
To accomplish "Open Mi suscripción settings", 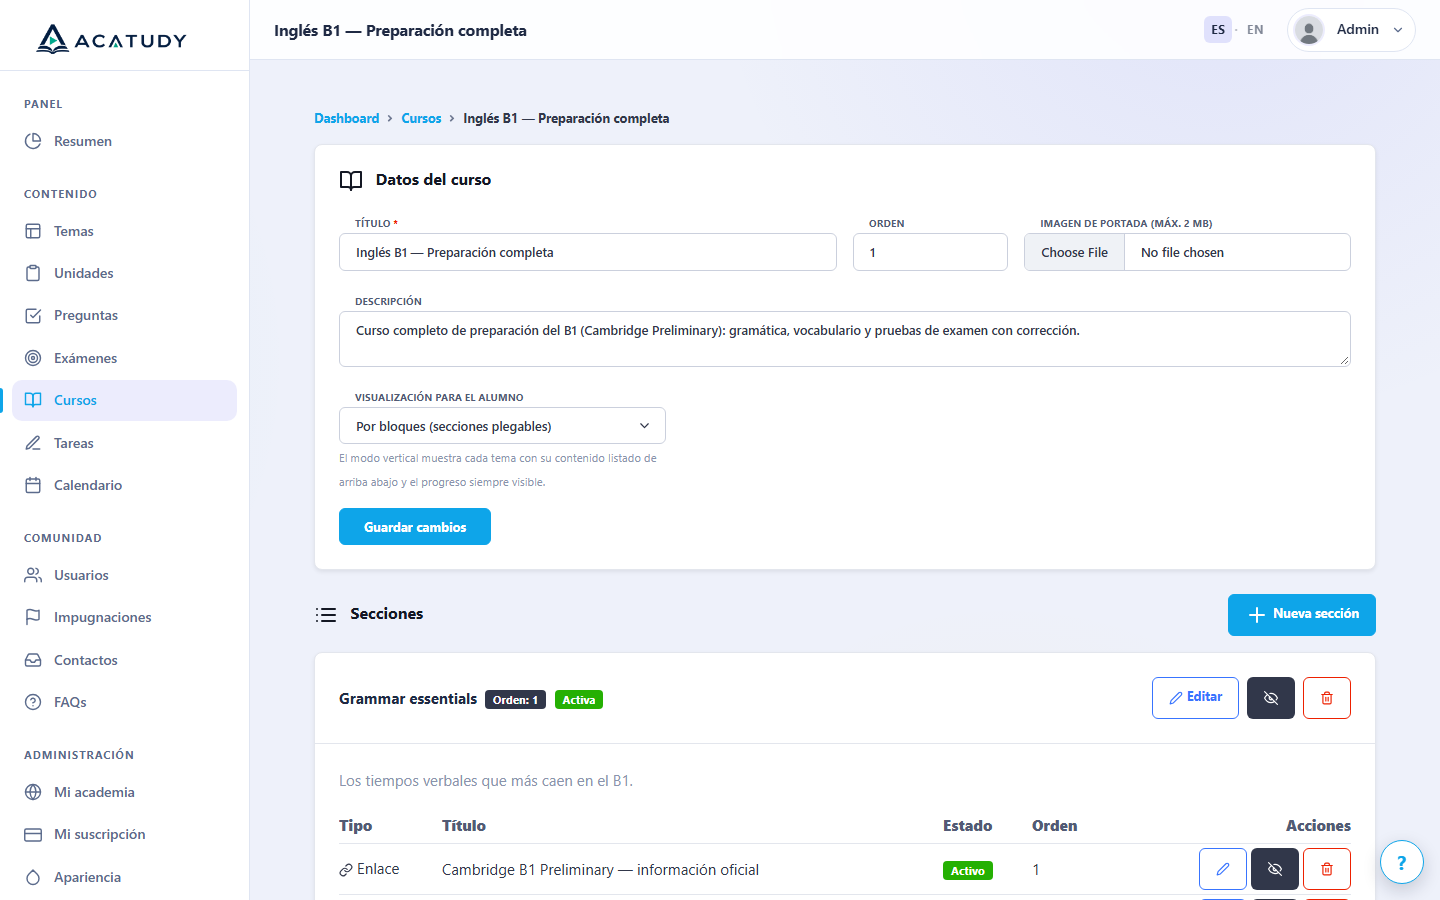I will [x=124, y=834].
